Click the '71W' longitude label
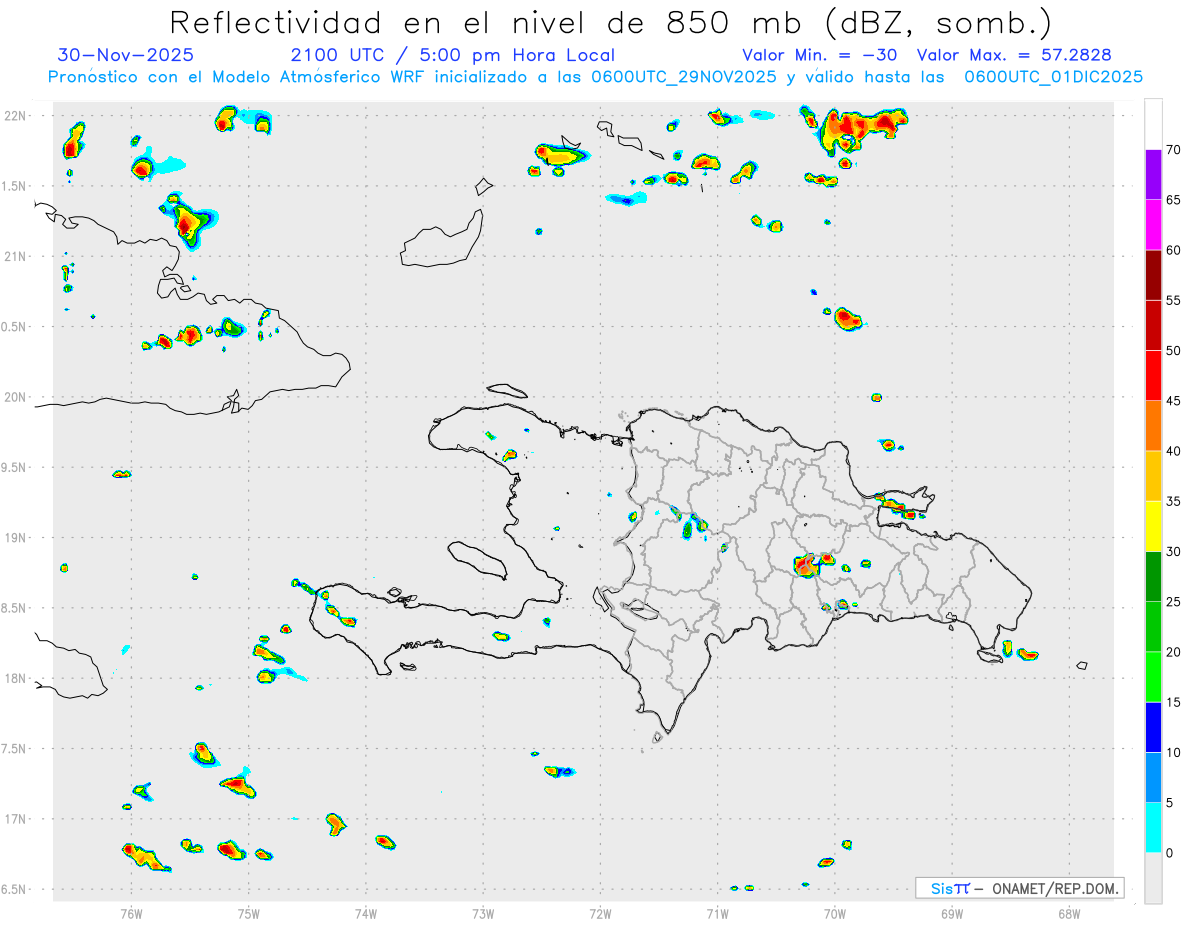The height and width of the screenshot is (927, 1200). click(x=717, y=913)
